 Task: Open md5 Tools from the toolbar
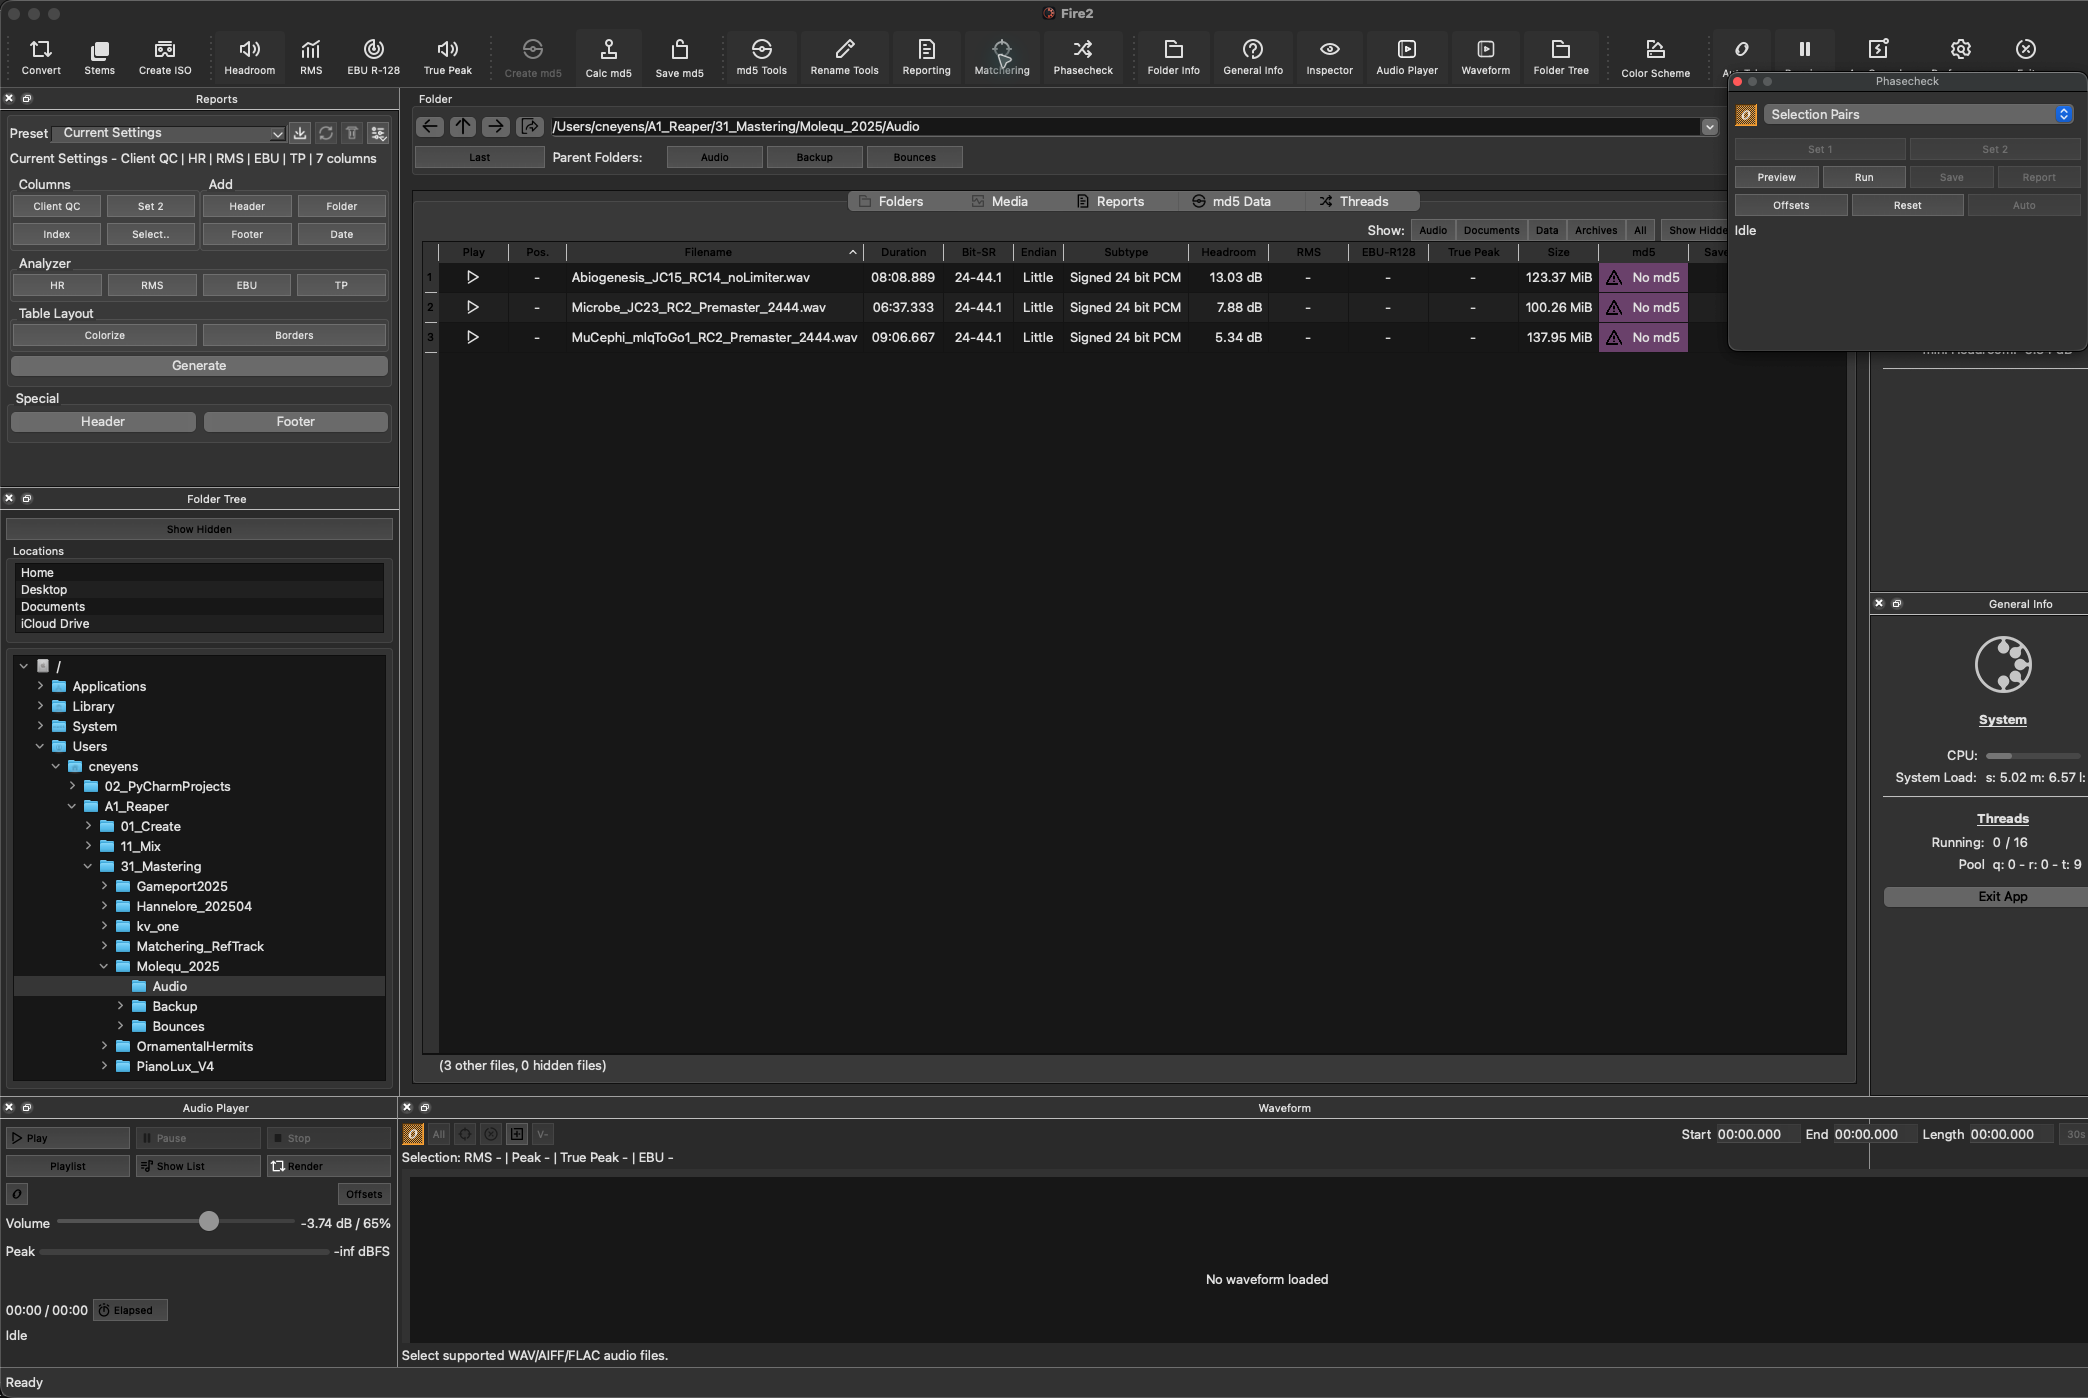coord(761,57)
